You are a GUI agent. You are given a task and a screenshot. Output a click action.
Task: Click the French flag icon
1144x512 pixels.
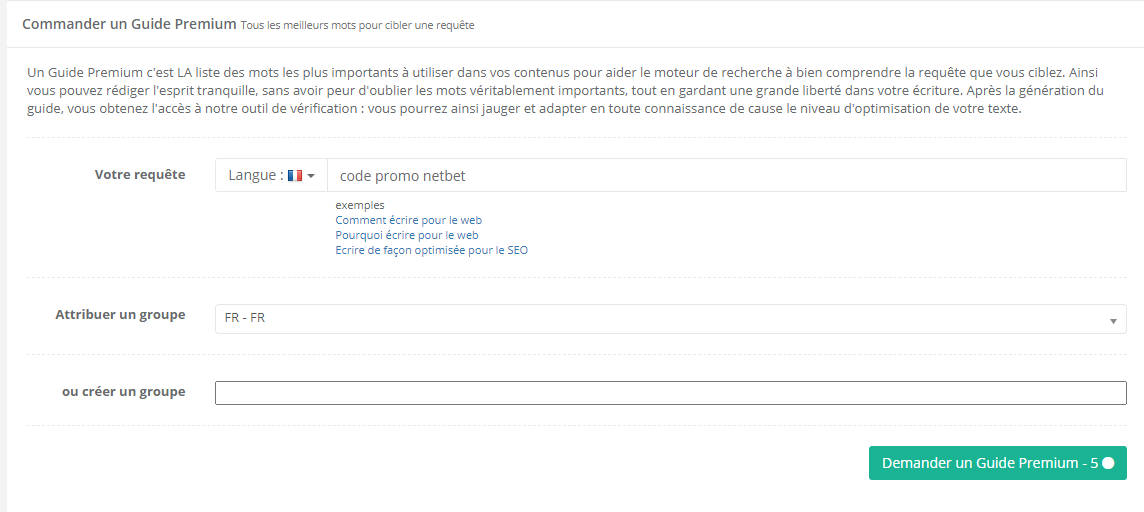pos(294,176)
